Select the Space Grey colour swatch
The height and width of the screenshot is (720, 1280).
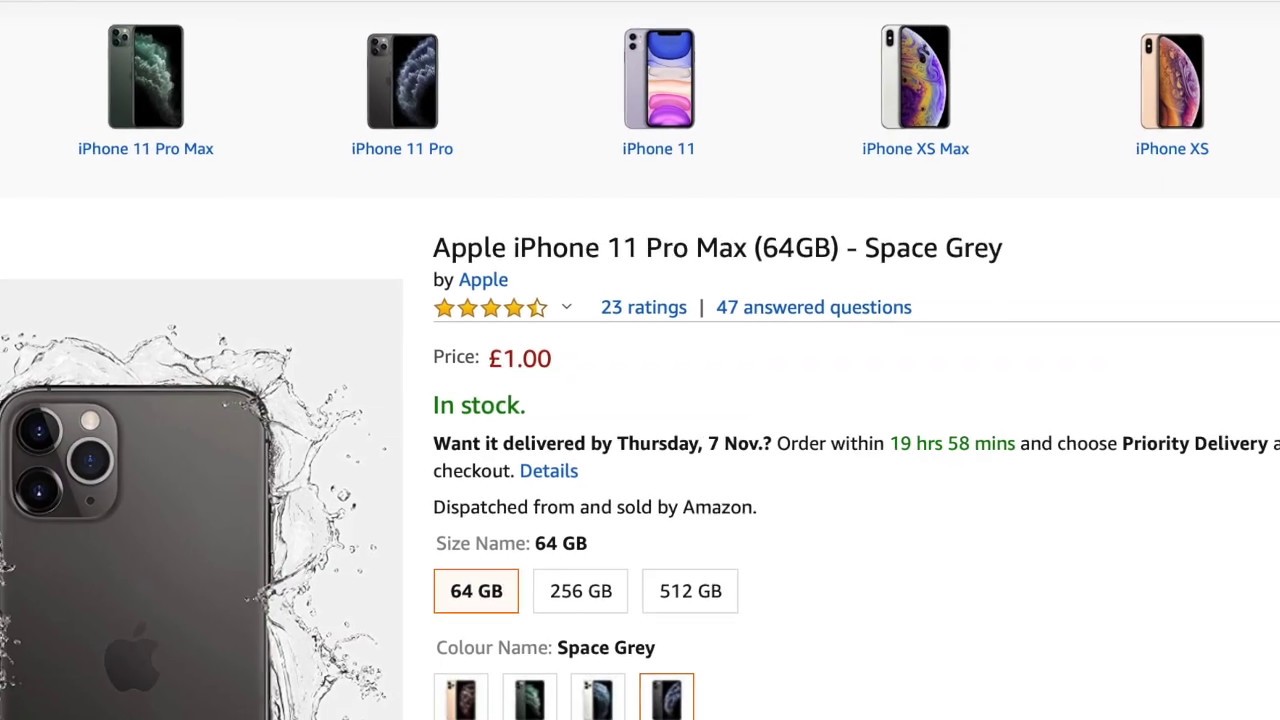coord(667,698)
